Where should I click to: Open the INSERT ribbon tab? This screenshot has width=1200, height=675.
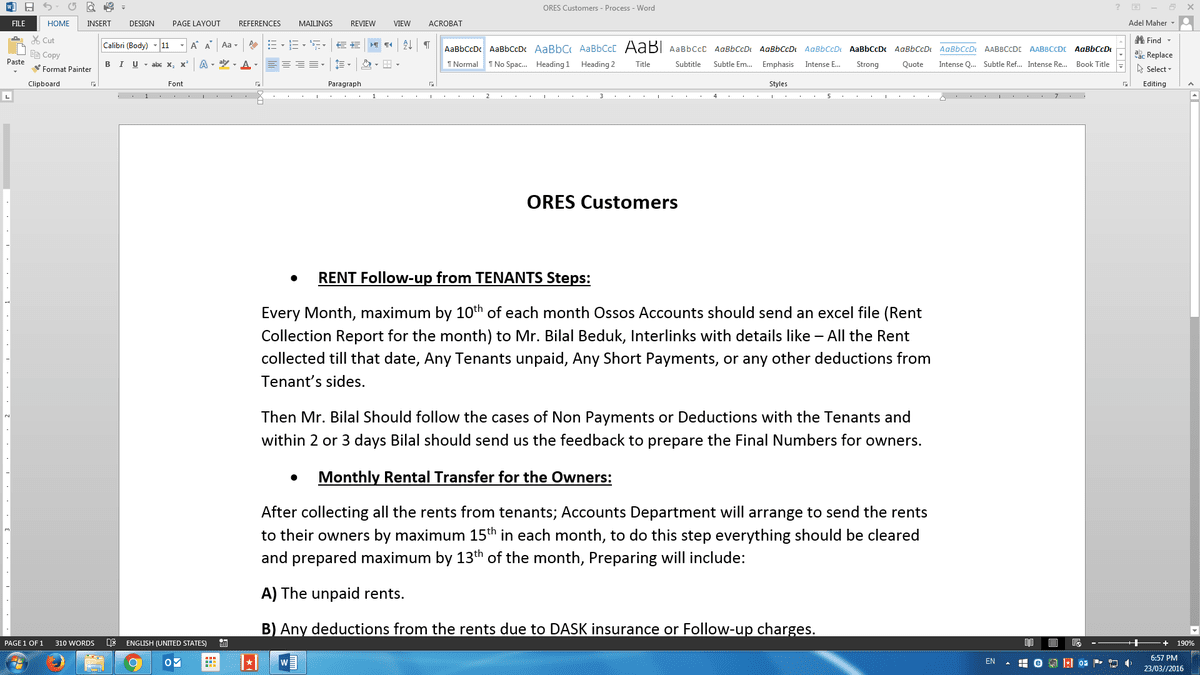pos(98,22)
